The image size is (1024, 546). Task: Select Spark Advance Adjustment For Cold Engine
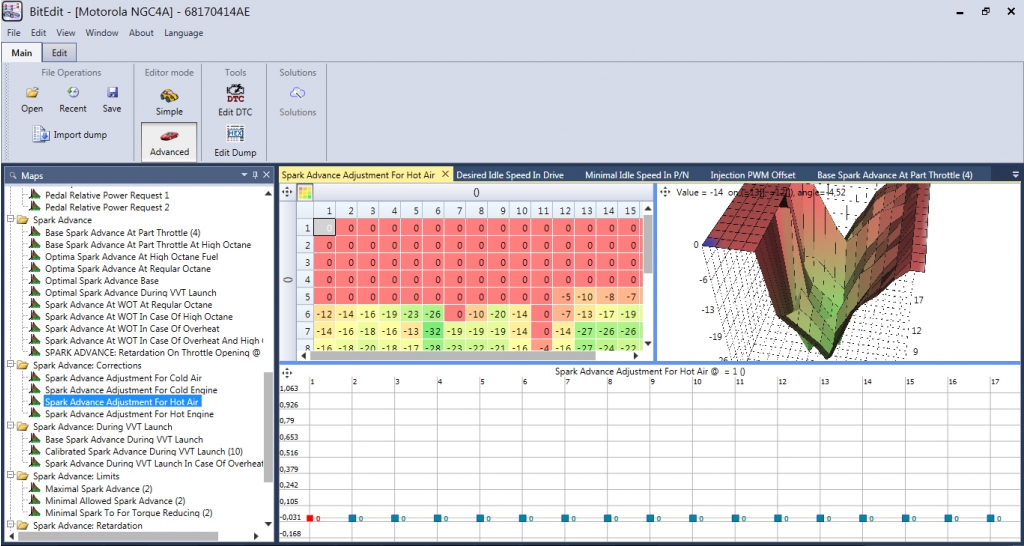point(131,390)
